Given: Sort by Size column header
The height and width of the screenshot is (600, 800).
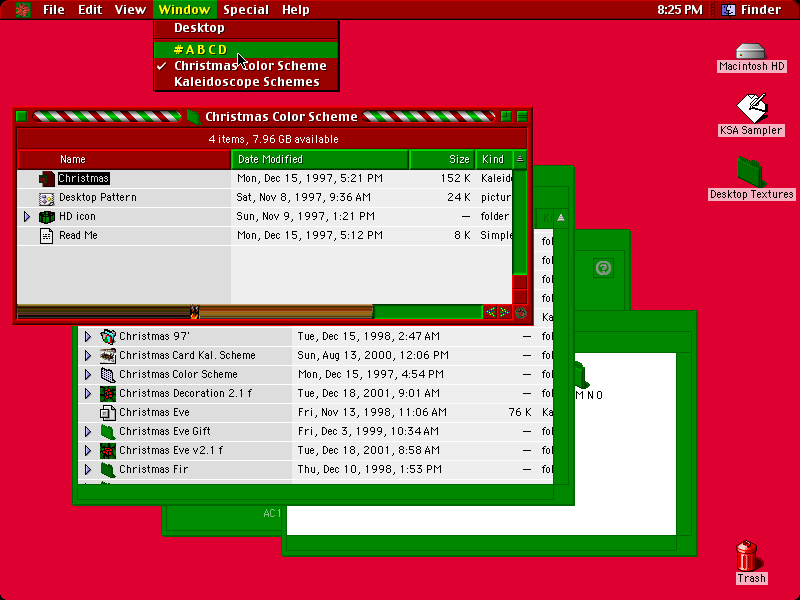Looking at the screenshot, I should coord(442,159).
